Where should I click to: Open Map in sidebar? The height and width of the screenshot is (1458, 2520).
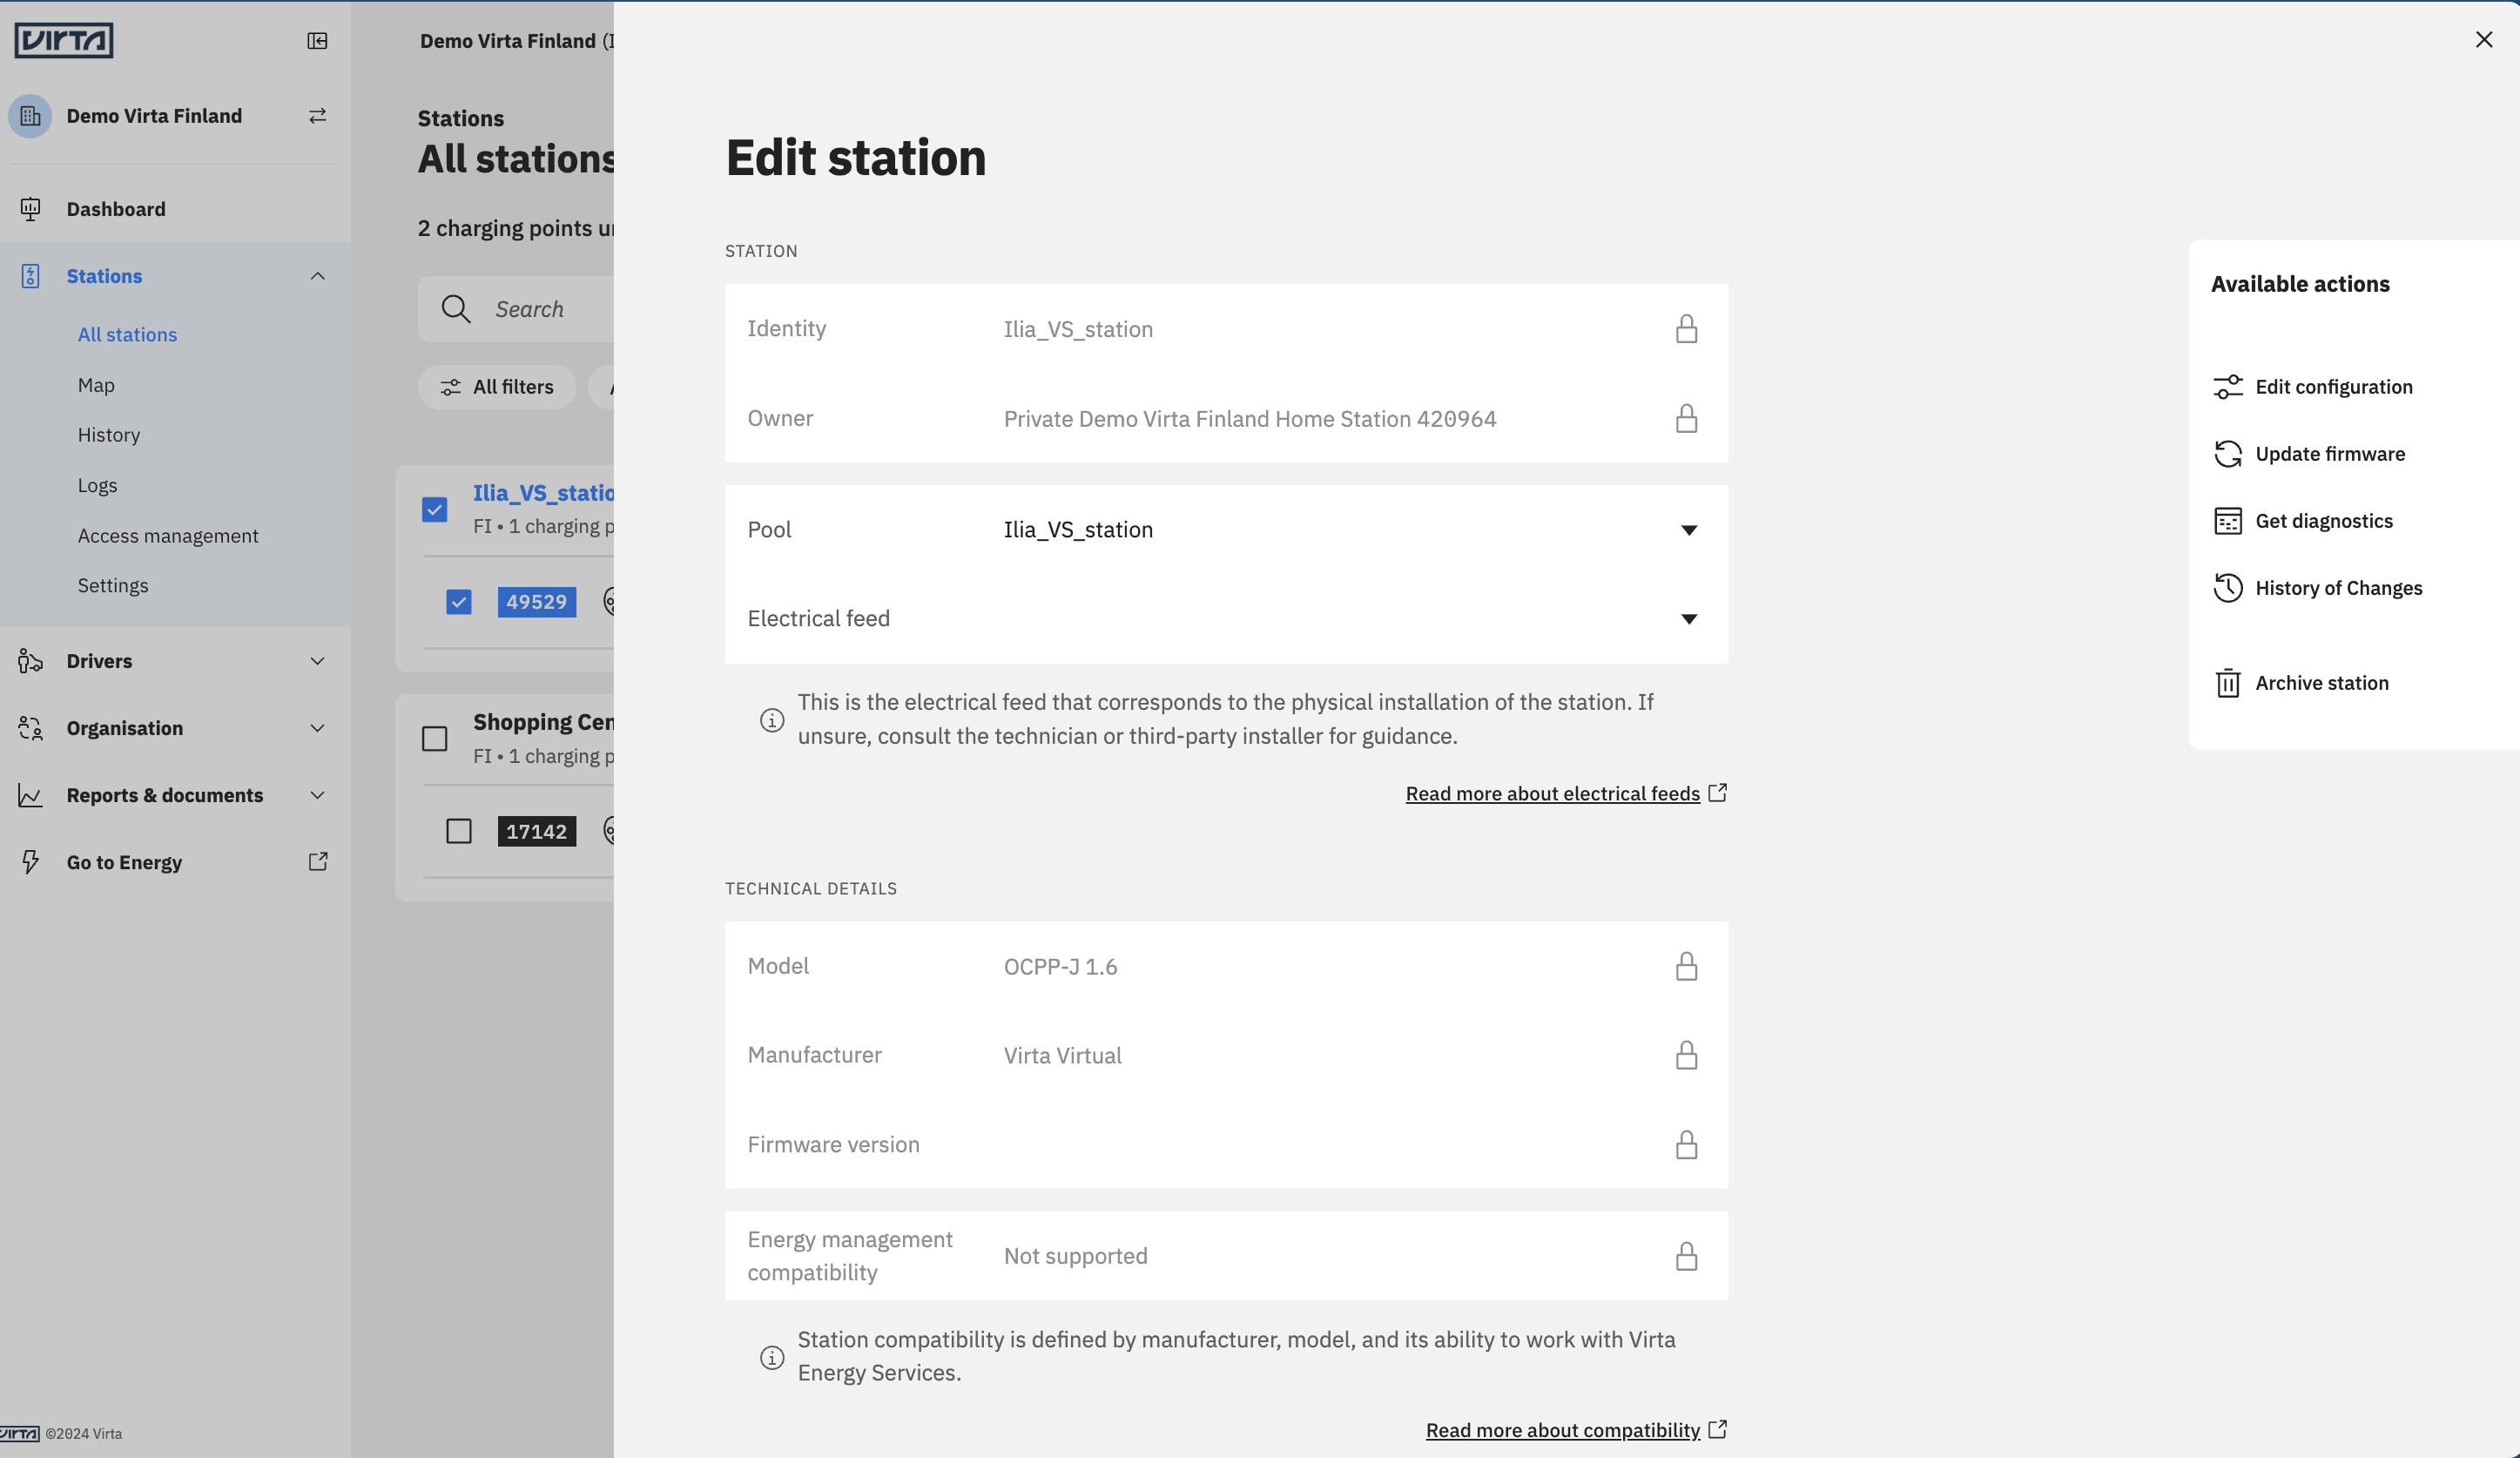click(x=96, y=385)
